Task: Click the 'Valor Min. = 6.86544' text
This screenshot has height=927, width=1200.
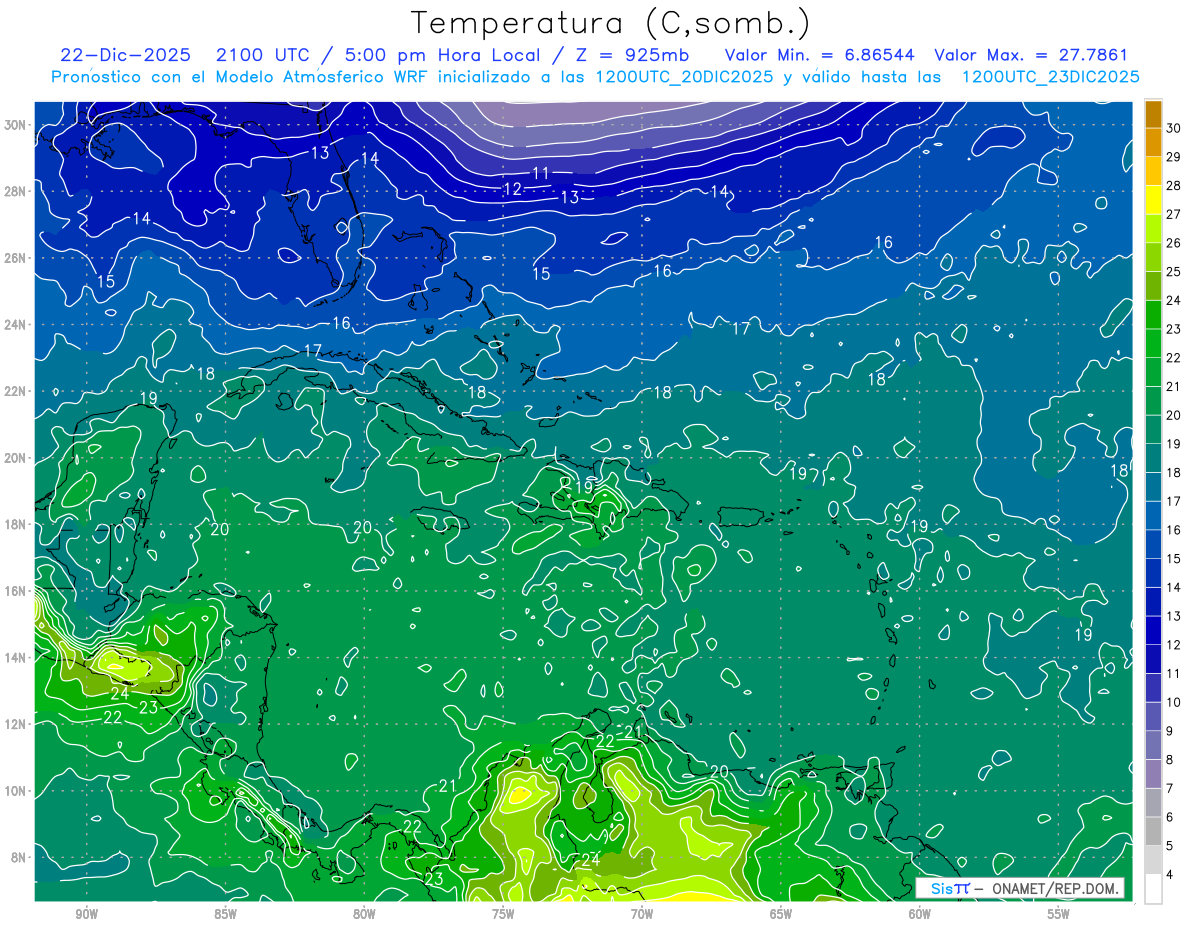Action: (x=820, y=55)
